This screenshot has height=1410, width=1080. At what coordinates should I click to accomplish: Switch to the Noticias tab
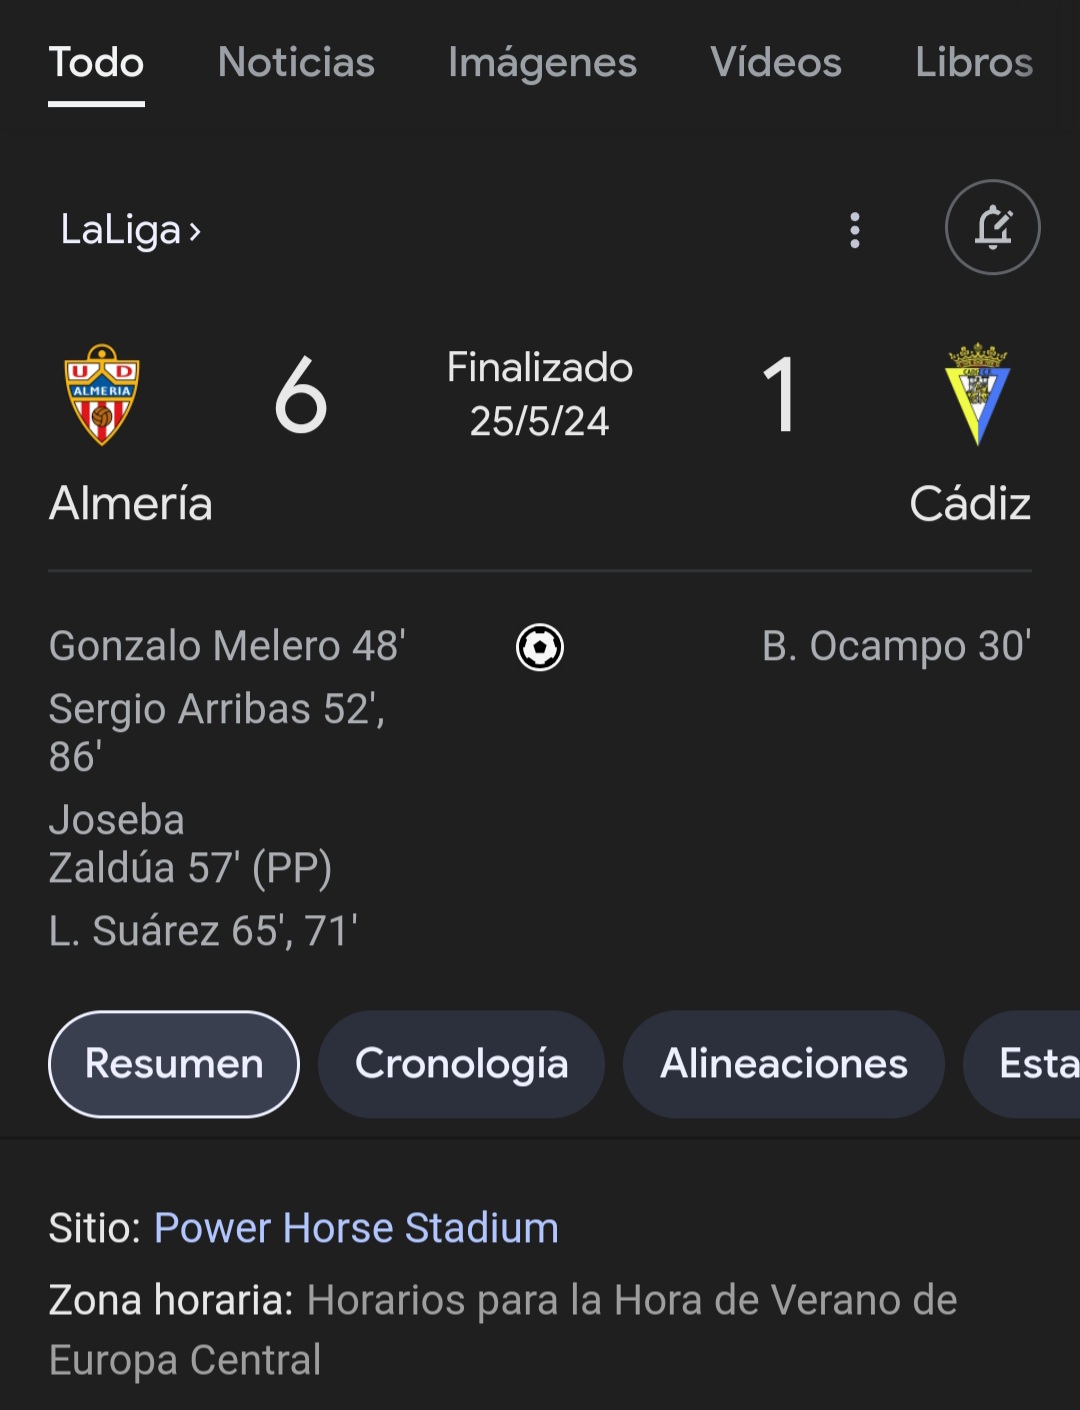pyautogui.click(x=296, y=62)
